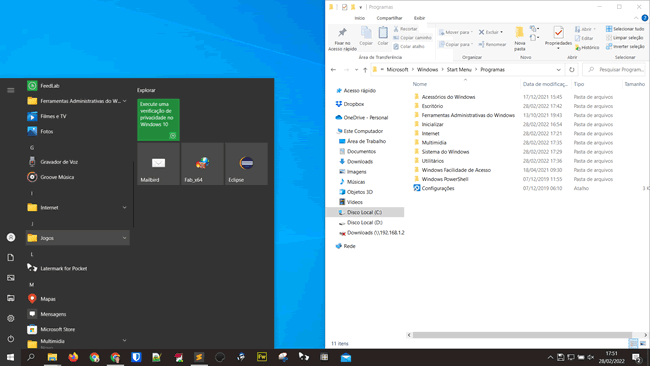This screenshot has height=366, width=650.
Task: Create a Nova pasta
Action: [x=519, y=38]
